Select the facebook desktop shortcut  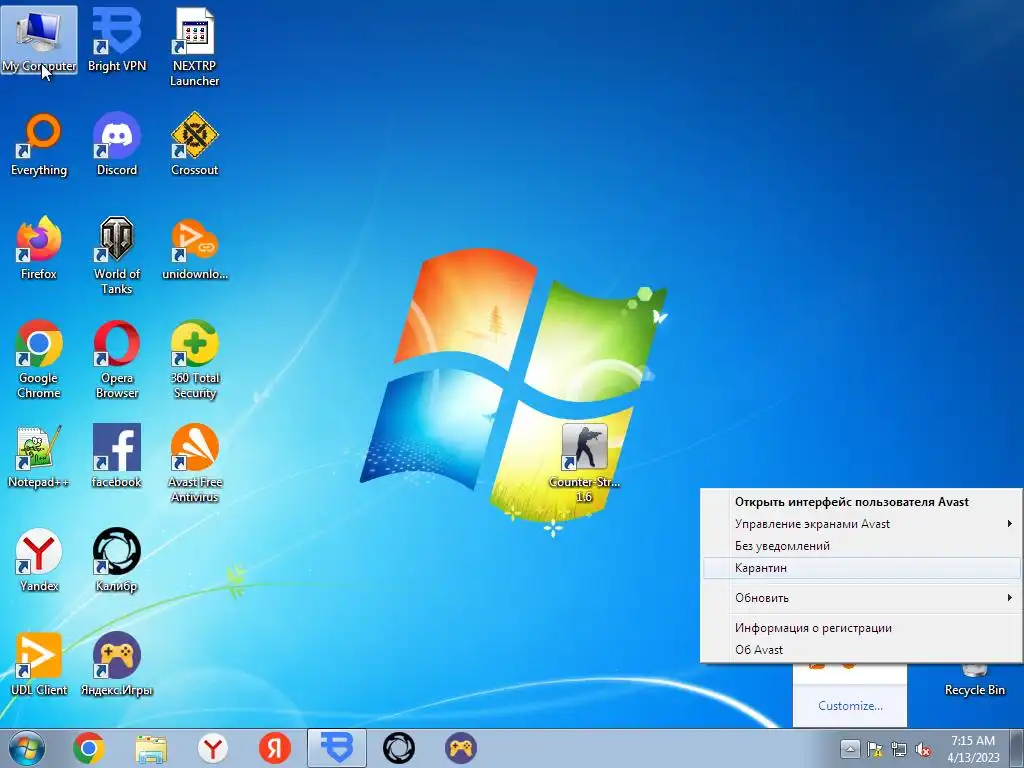click(117, 456)
